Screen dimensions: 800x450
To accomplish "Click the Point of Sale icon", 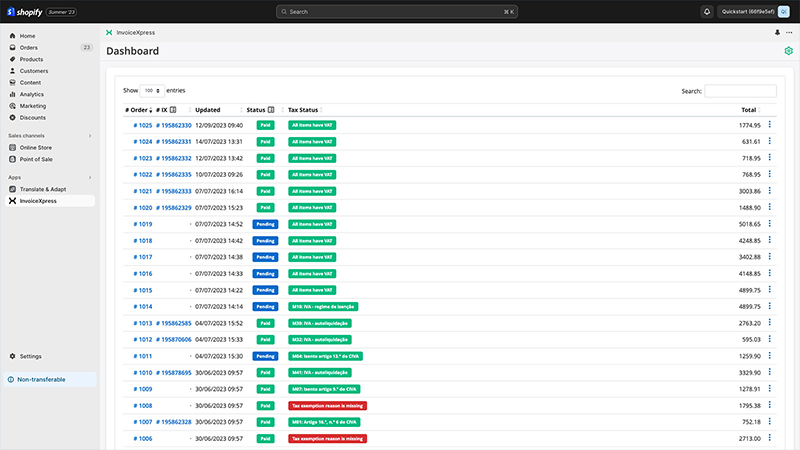I will [x=12, y=159].
